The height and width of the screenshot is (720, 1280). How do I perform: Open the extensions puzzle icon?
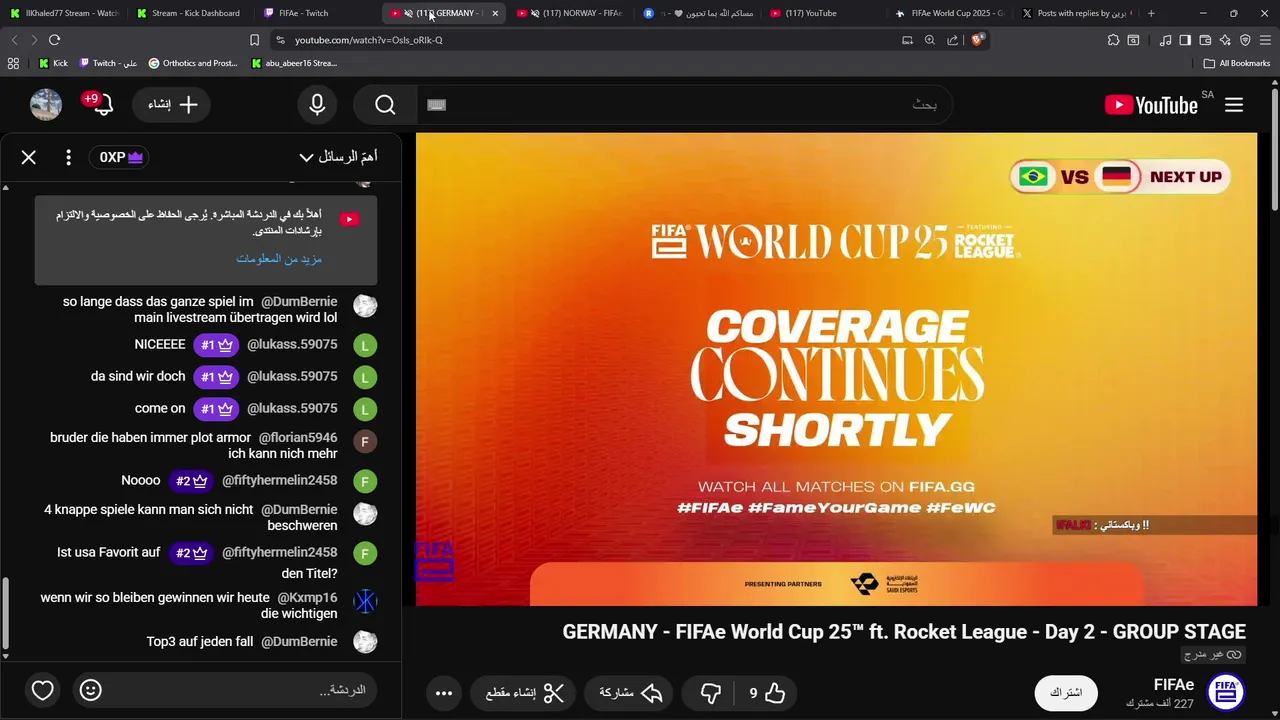click(x=1113, y=40)
